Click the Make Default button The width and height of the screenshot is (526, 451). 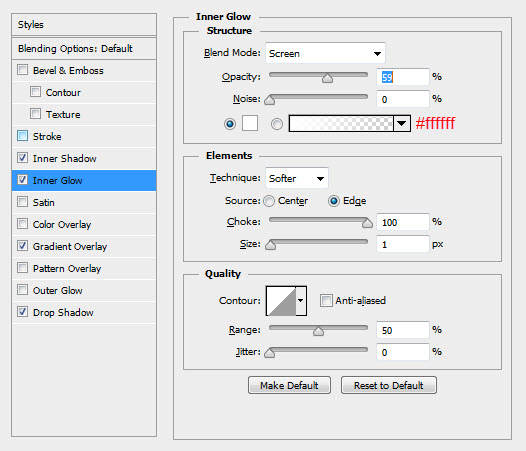pos(289,385)
